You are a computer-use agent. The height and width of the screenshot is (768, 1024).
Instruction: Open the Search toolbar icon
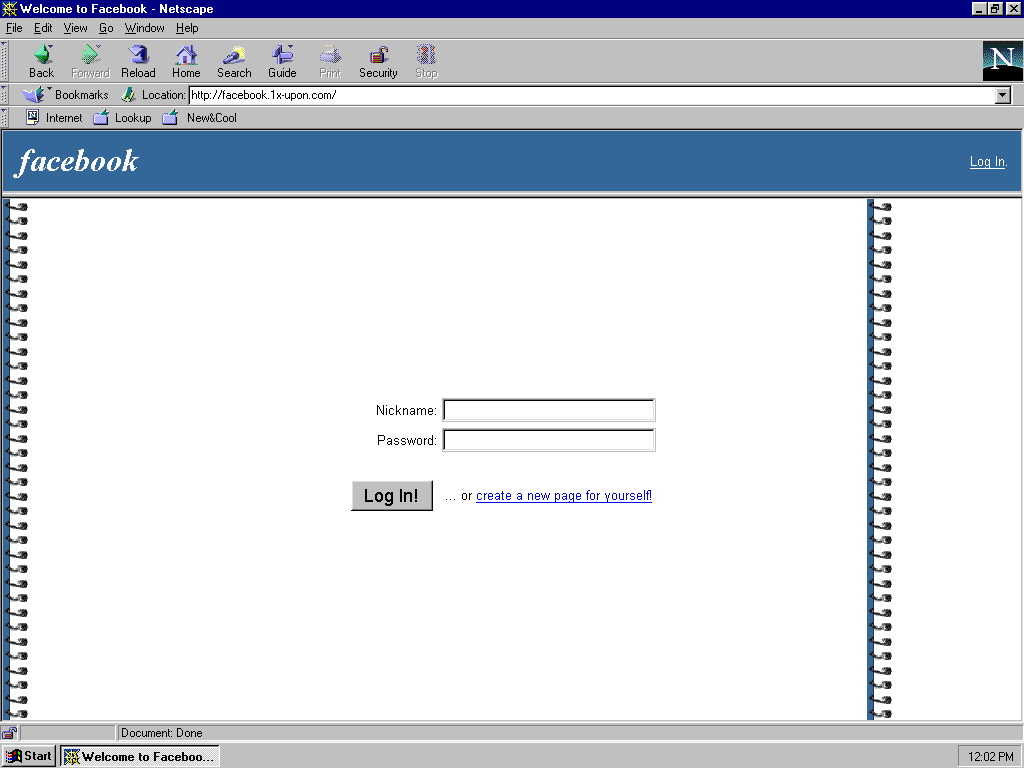click(x=234, y=56)
